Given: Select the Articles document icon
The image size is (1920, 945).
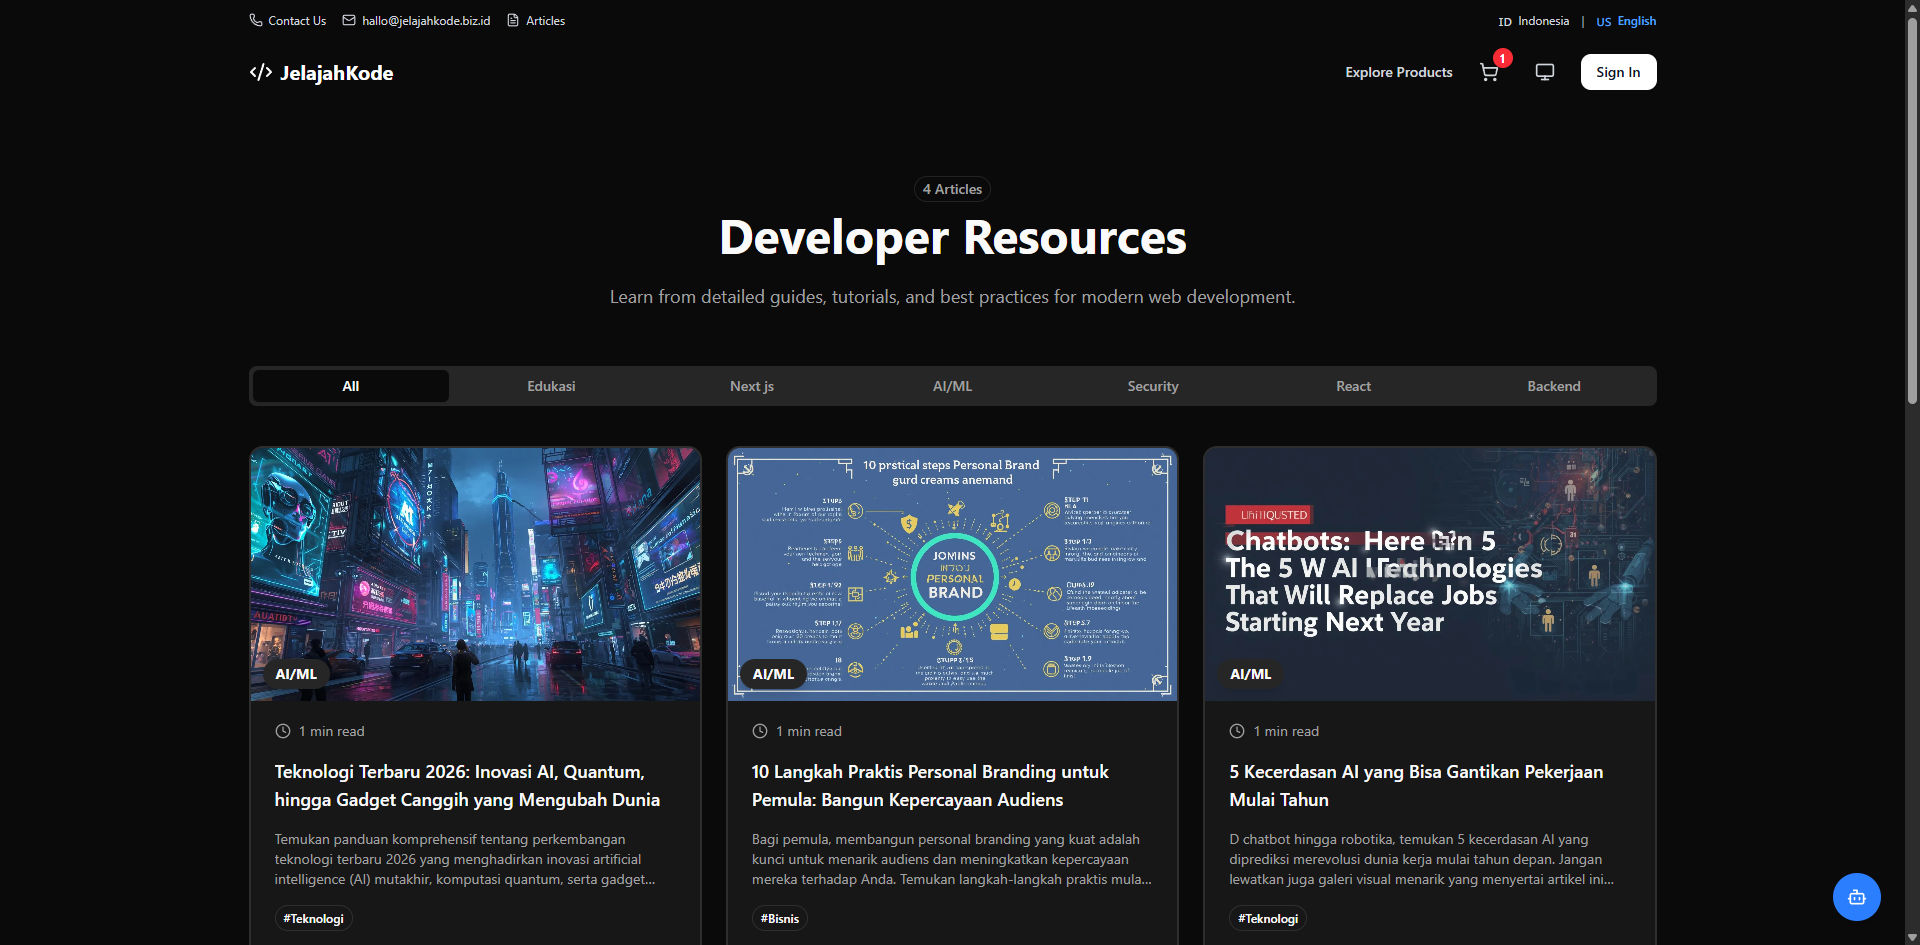Looking at the screenshot, I should point(511,20).
